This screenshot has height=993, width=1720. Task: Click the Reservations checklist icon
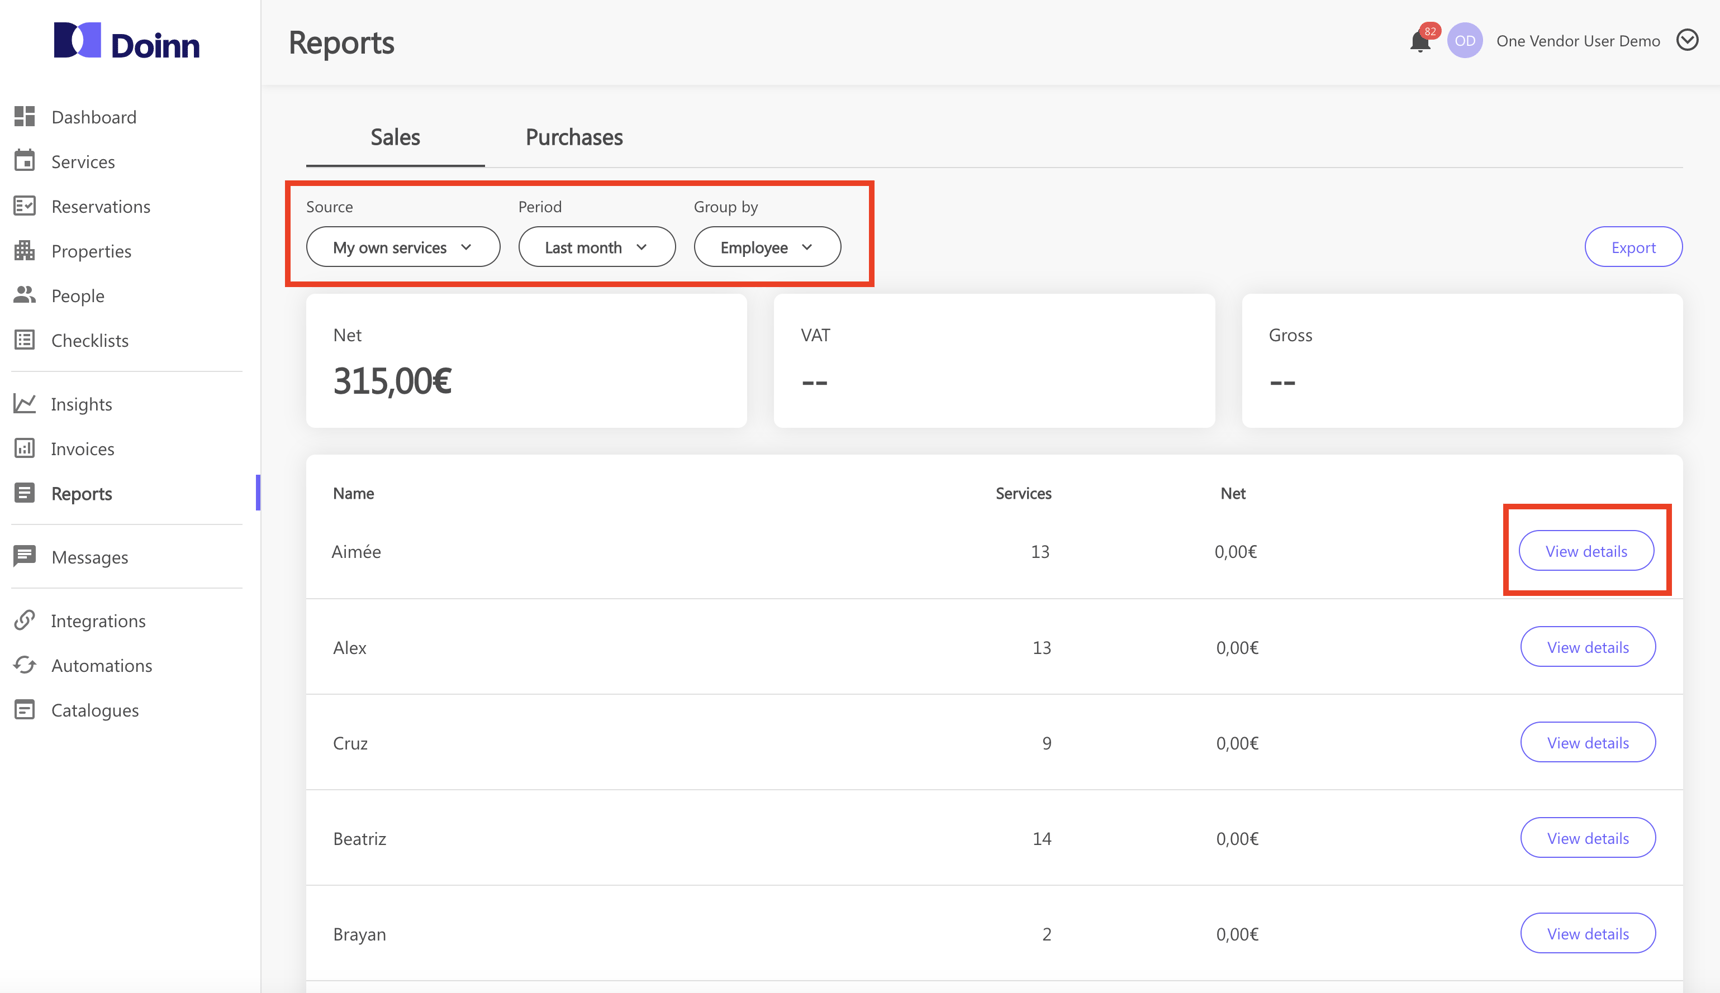click(25, 206)
